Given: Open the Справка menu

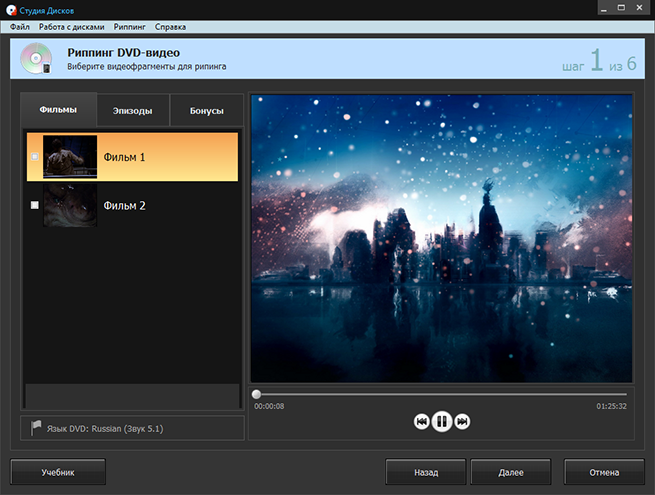Looking at the screenshot, I should coord(170,26).
